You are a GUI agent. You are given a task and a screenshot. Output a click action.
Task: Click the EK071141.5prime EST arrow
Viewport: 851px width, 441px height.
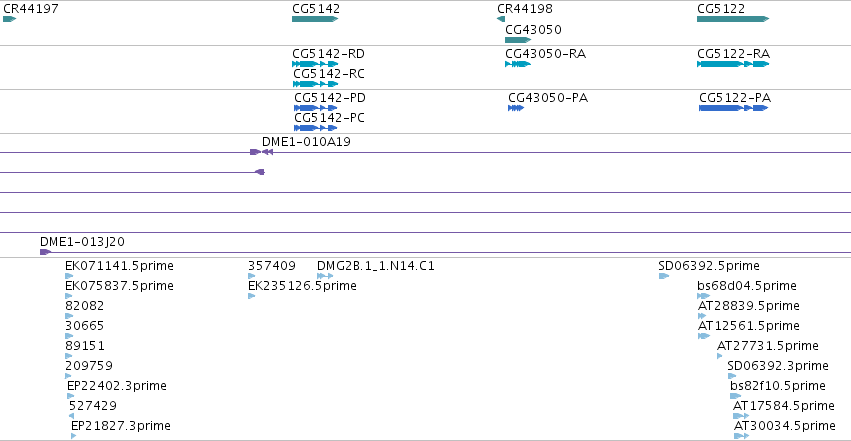click(x=69, y=276)
